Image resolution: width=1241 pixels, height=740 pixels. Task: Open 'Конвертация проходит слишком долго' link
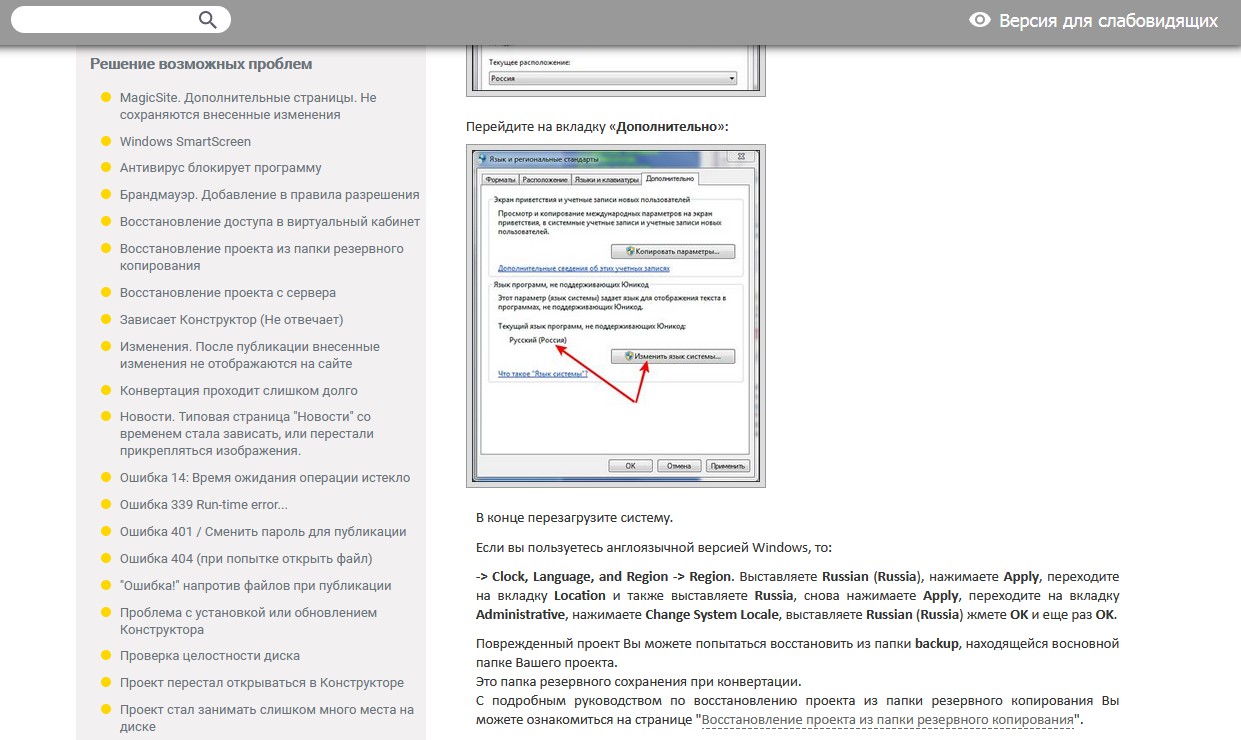pos(239,391)
